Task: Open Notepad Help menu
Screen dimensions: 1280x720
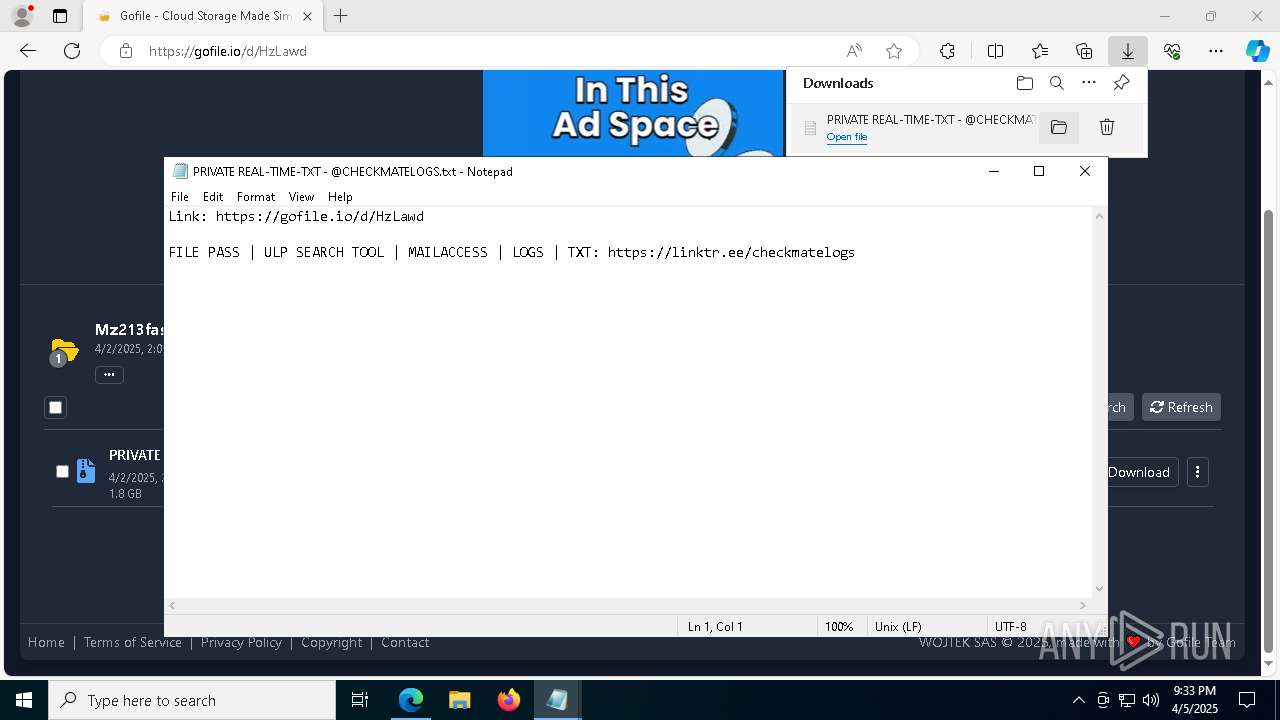Action: (340, 197)
